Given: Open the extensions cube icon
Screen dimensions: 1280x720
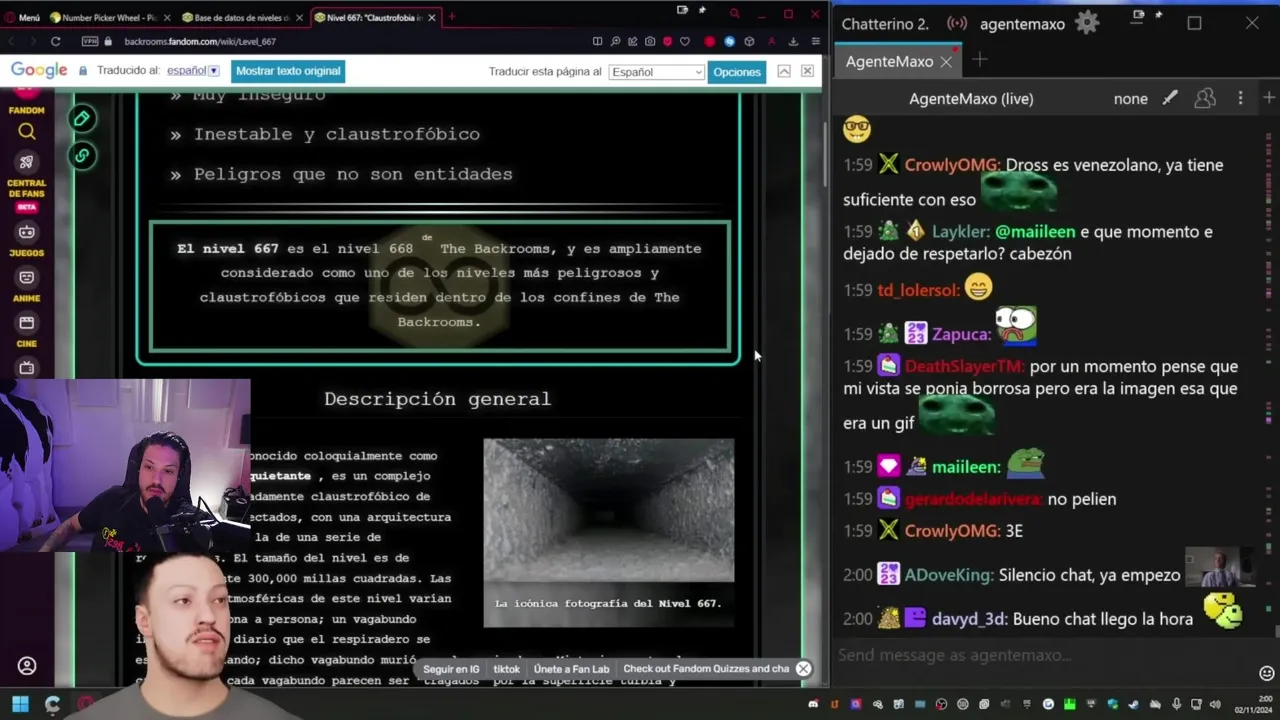Looking at the screenshot, I should 749,41.
